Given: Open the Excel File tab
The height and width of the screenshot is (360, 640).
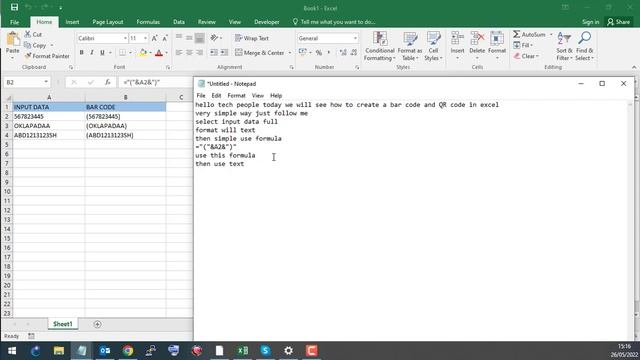Looking at the screenshot, I should (x=14, y=22).
